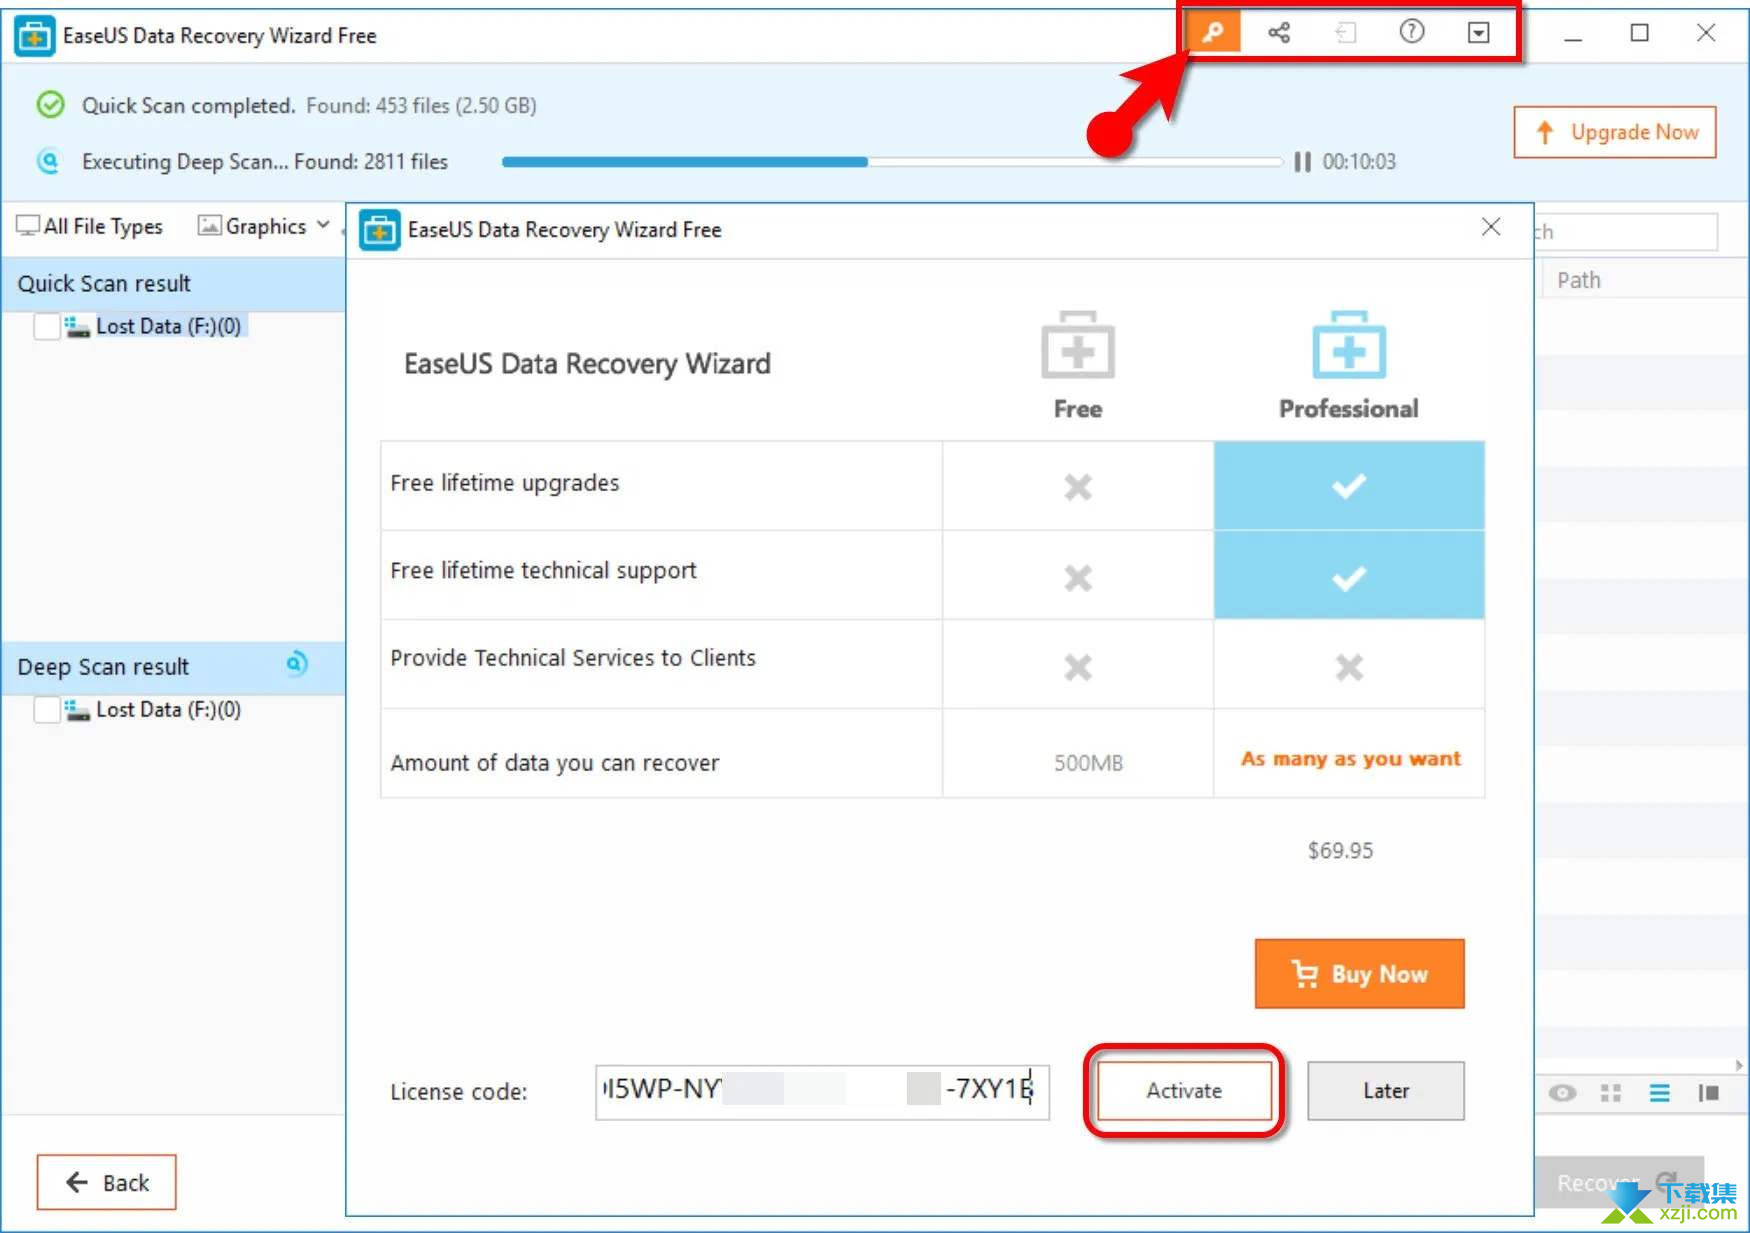Activate the entered license code

pyautogui.click(x=1184, y=1091)
